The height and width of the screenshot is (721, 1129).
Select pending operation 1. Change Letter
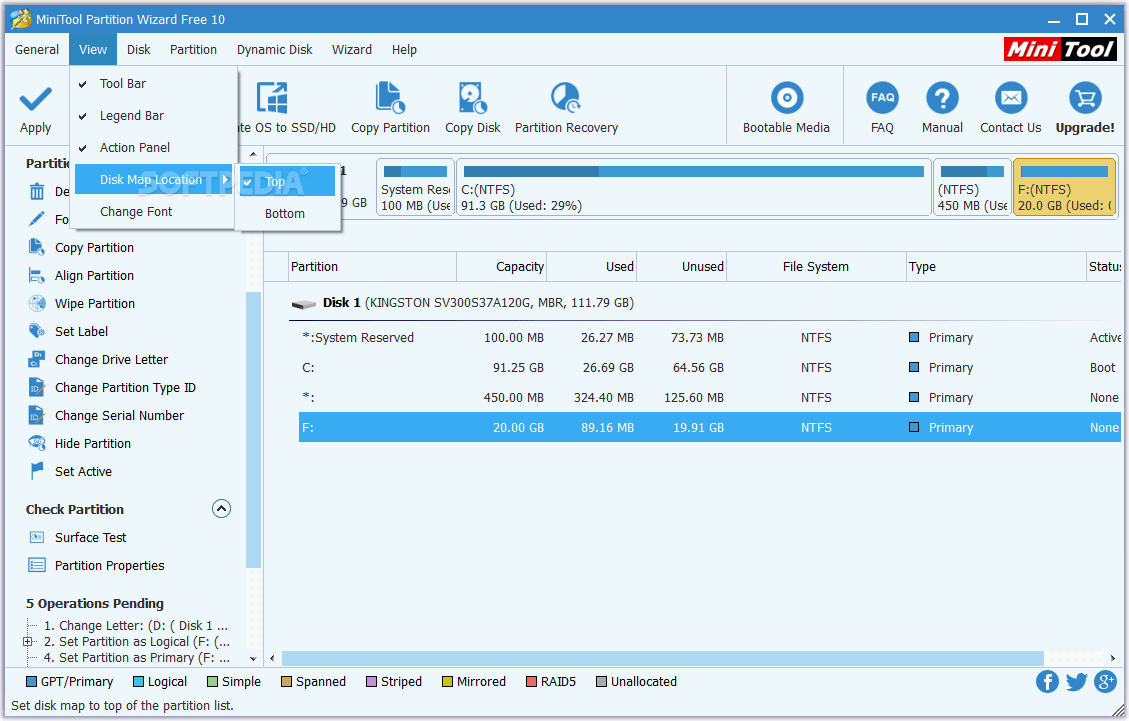coord(136,626)
